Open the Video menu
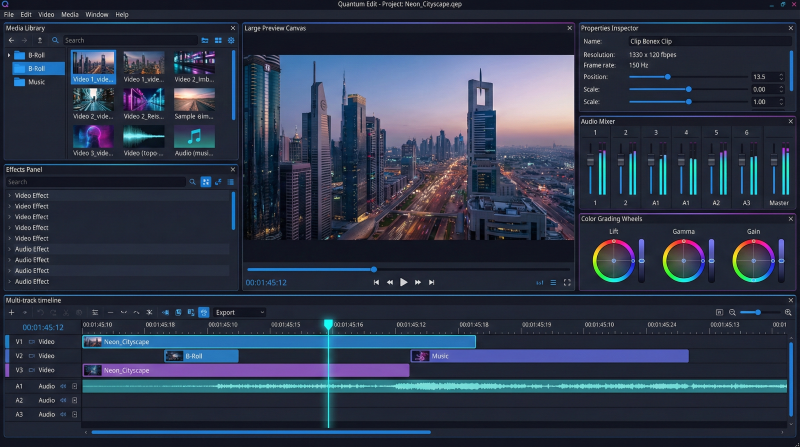Screen dimensions: 800x447 (x=46, y=14)
